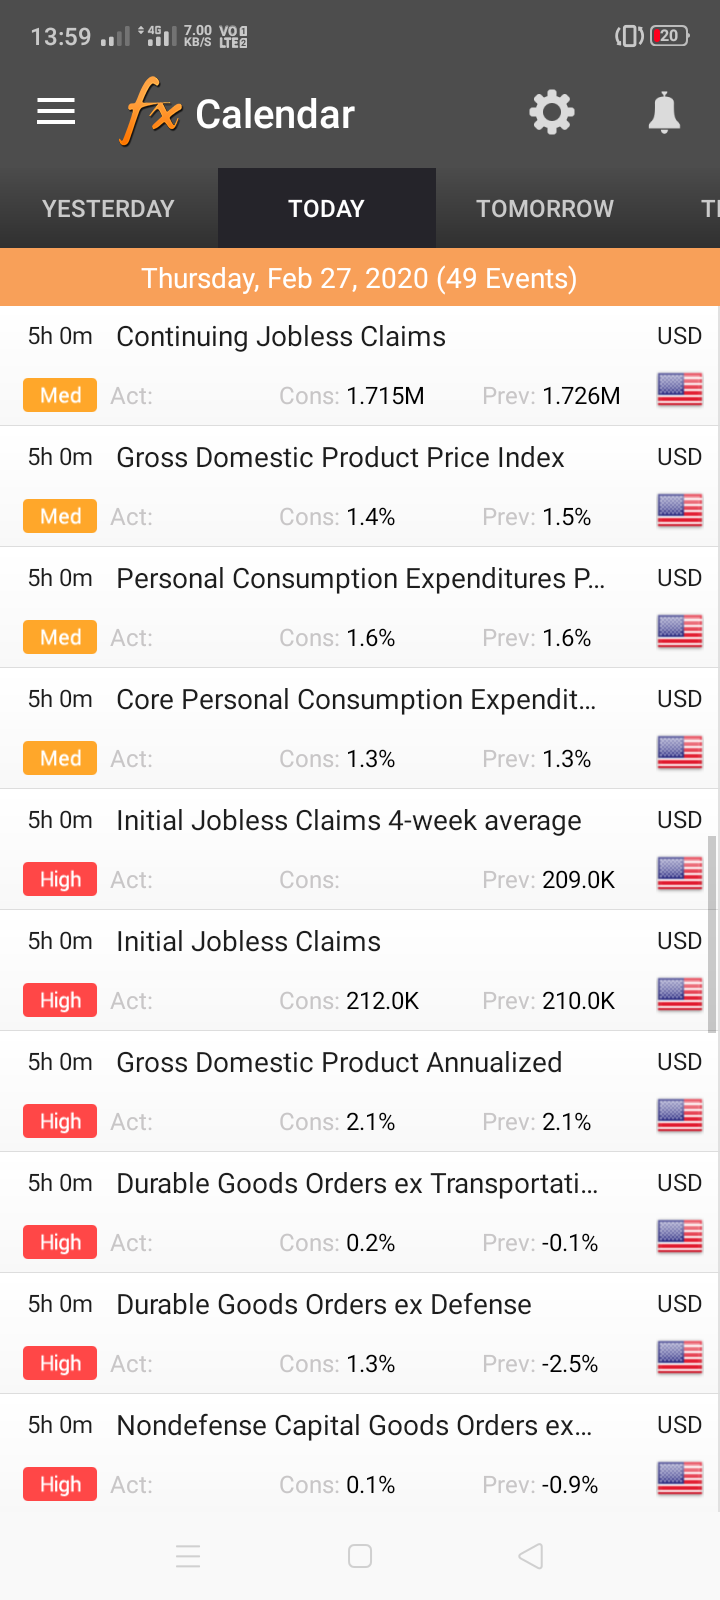Open Durable Goods Orders ex Defense event
This screenshot has width=720, height=1600.
(324, 1305)
